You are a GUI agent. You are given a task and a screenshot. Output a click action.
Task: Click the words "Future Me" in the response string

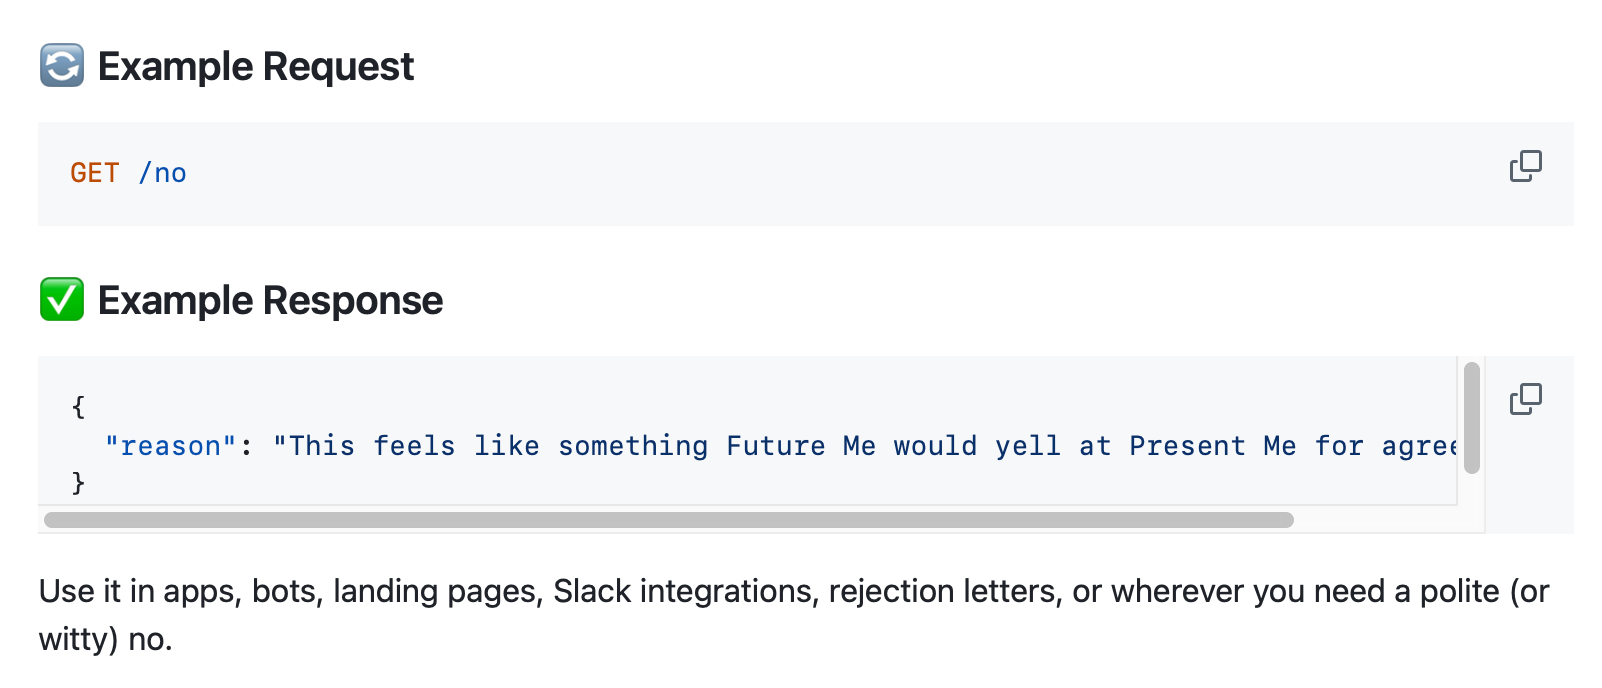click(x=801, y=446)
